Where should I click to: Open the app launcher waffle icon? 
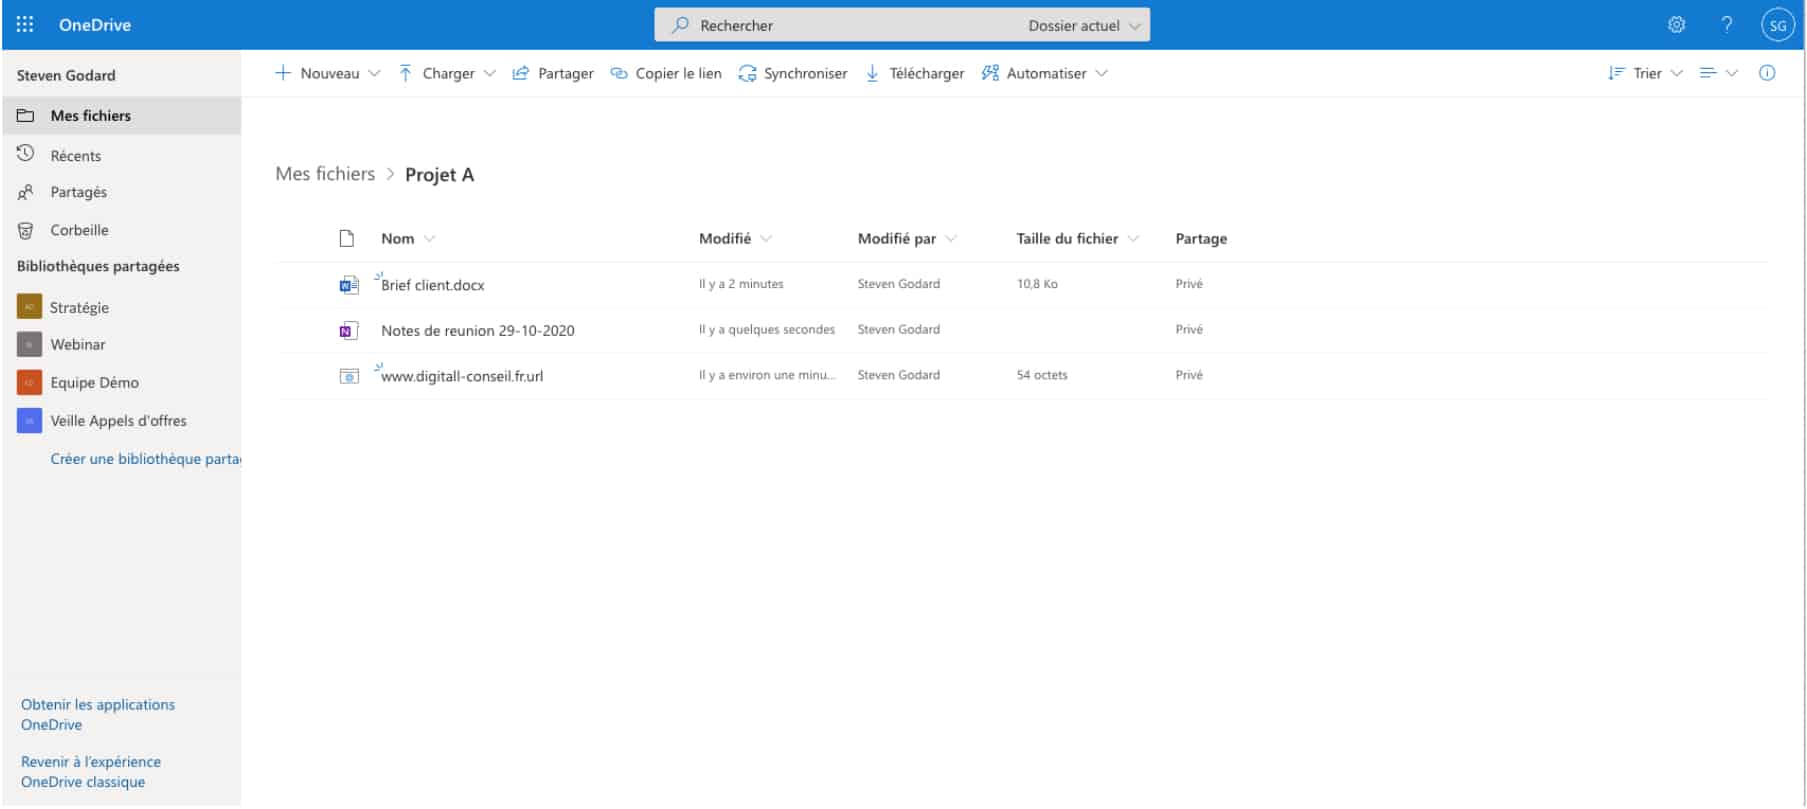coord(25,25)
